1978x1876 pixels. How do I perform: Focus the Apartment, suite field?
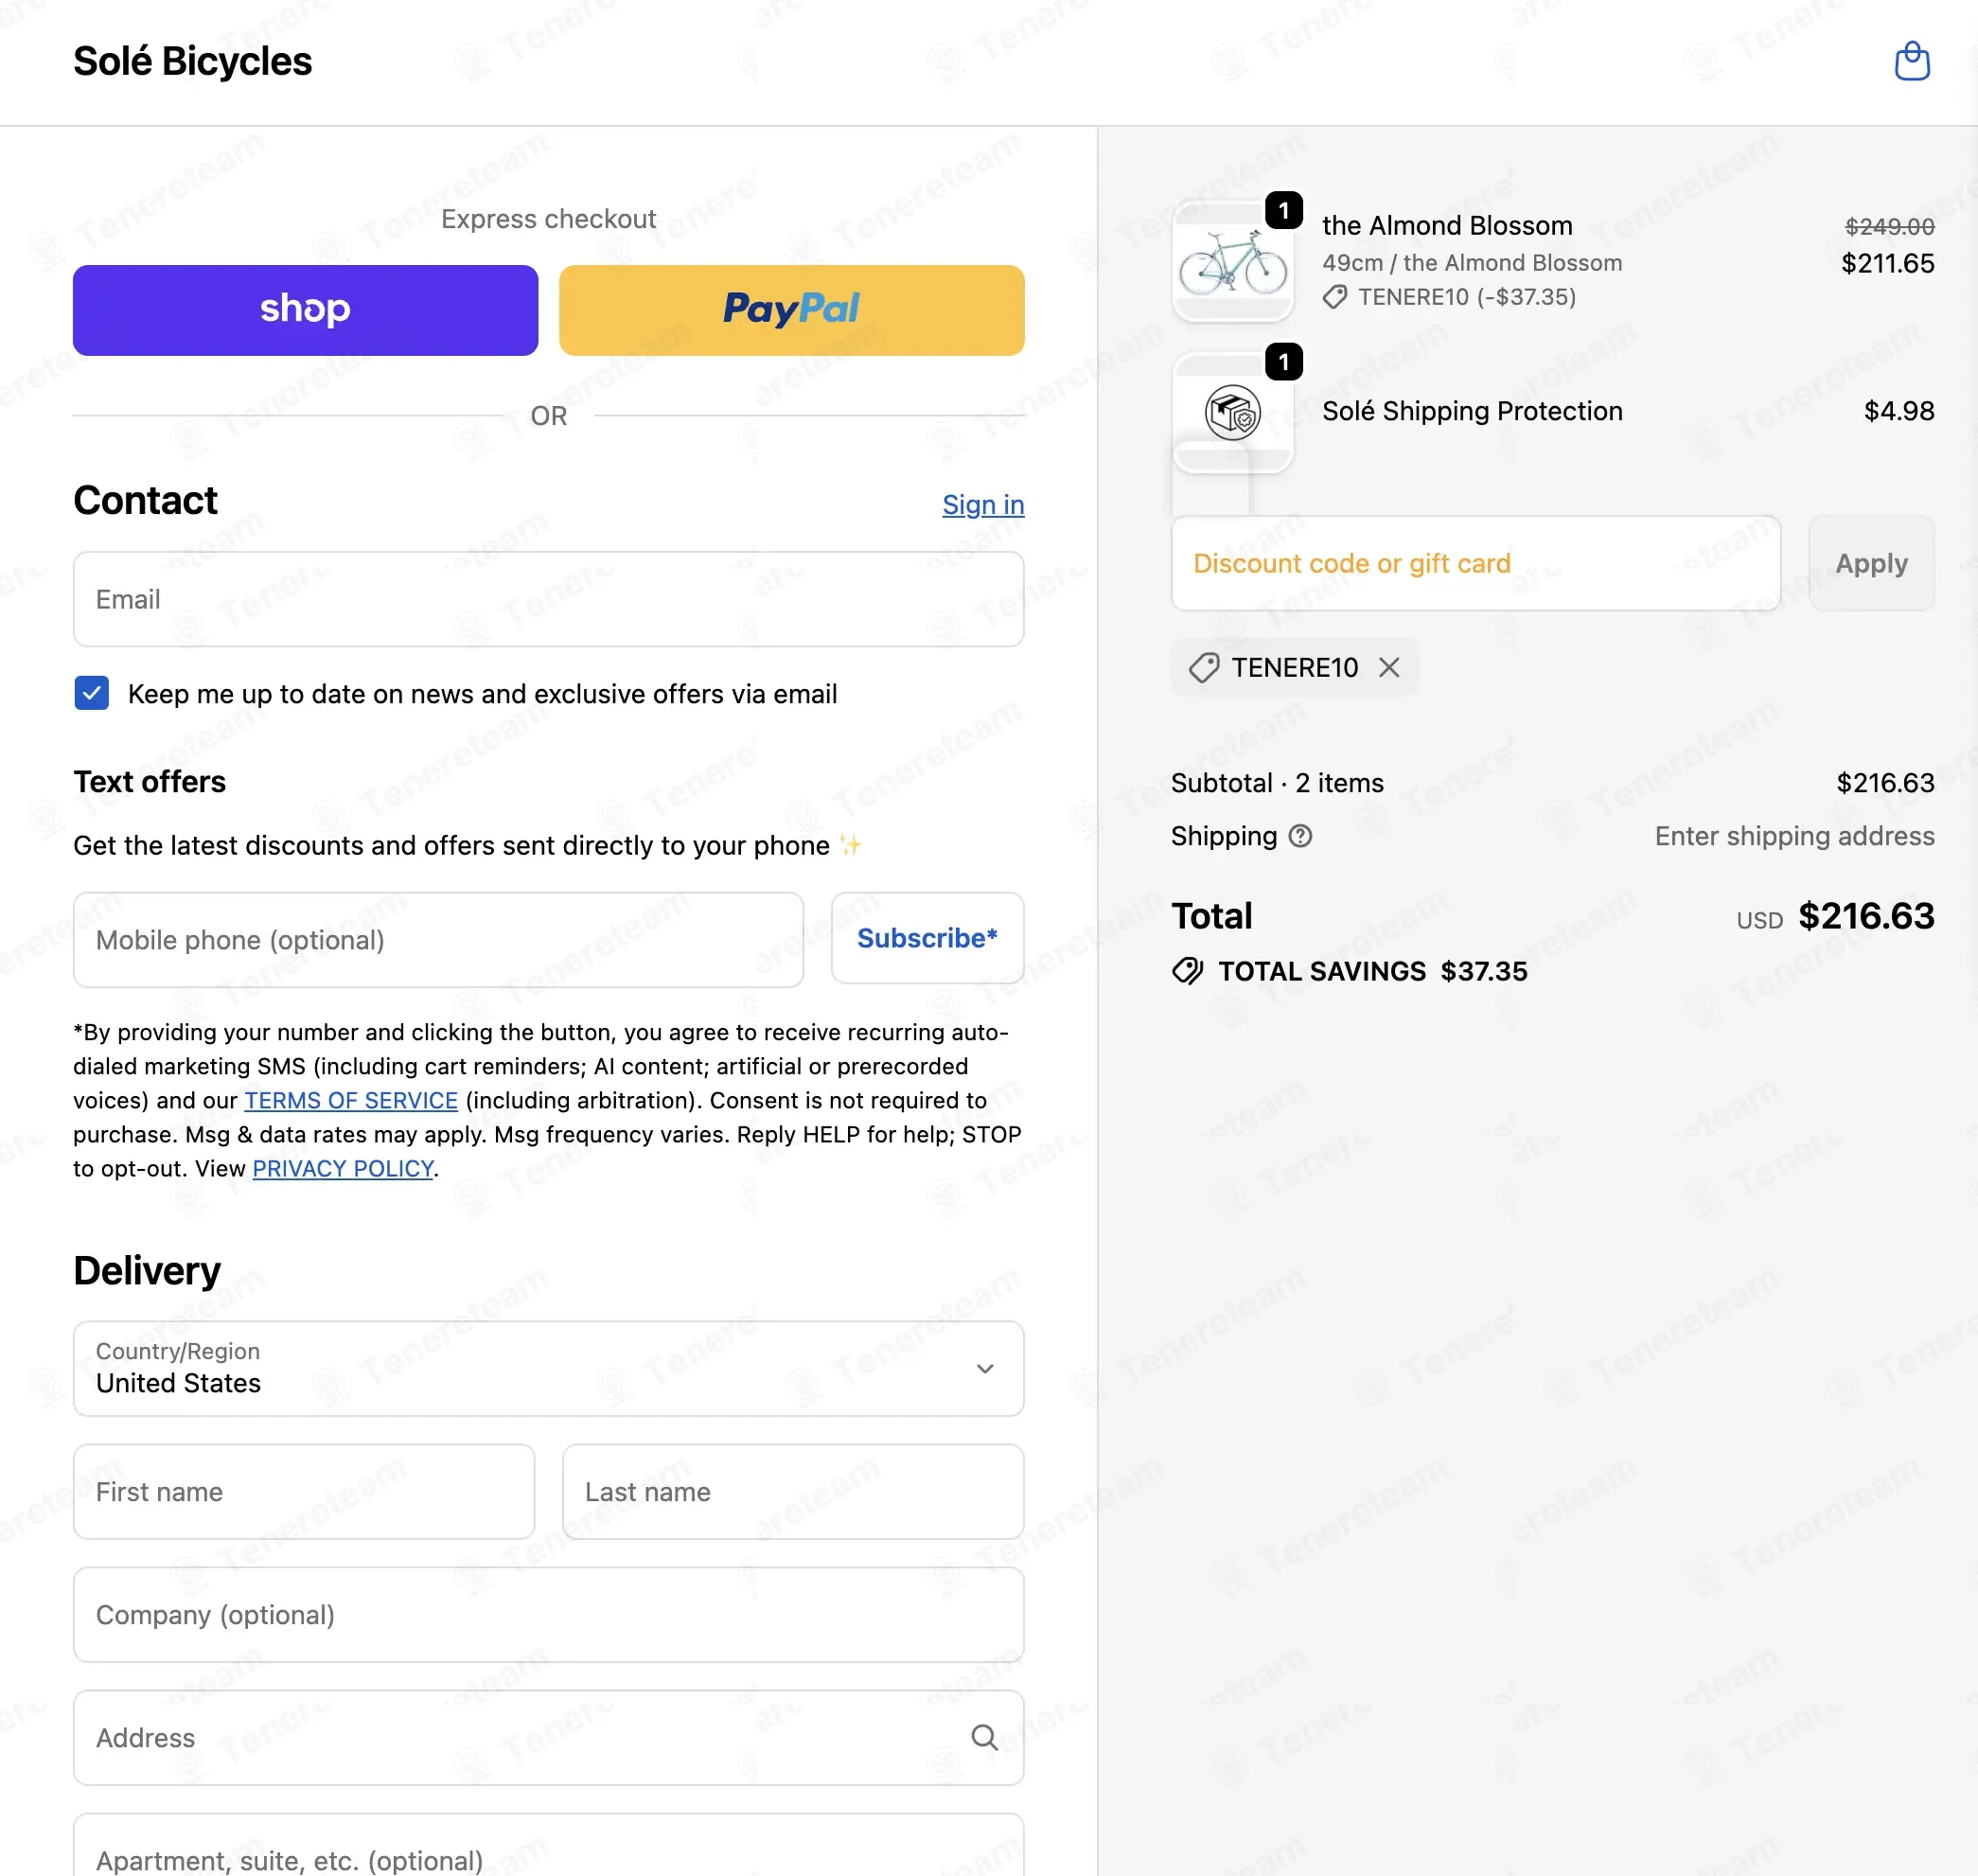548,1846
